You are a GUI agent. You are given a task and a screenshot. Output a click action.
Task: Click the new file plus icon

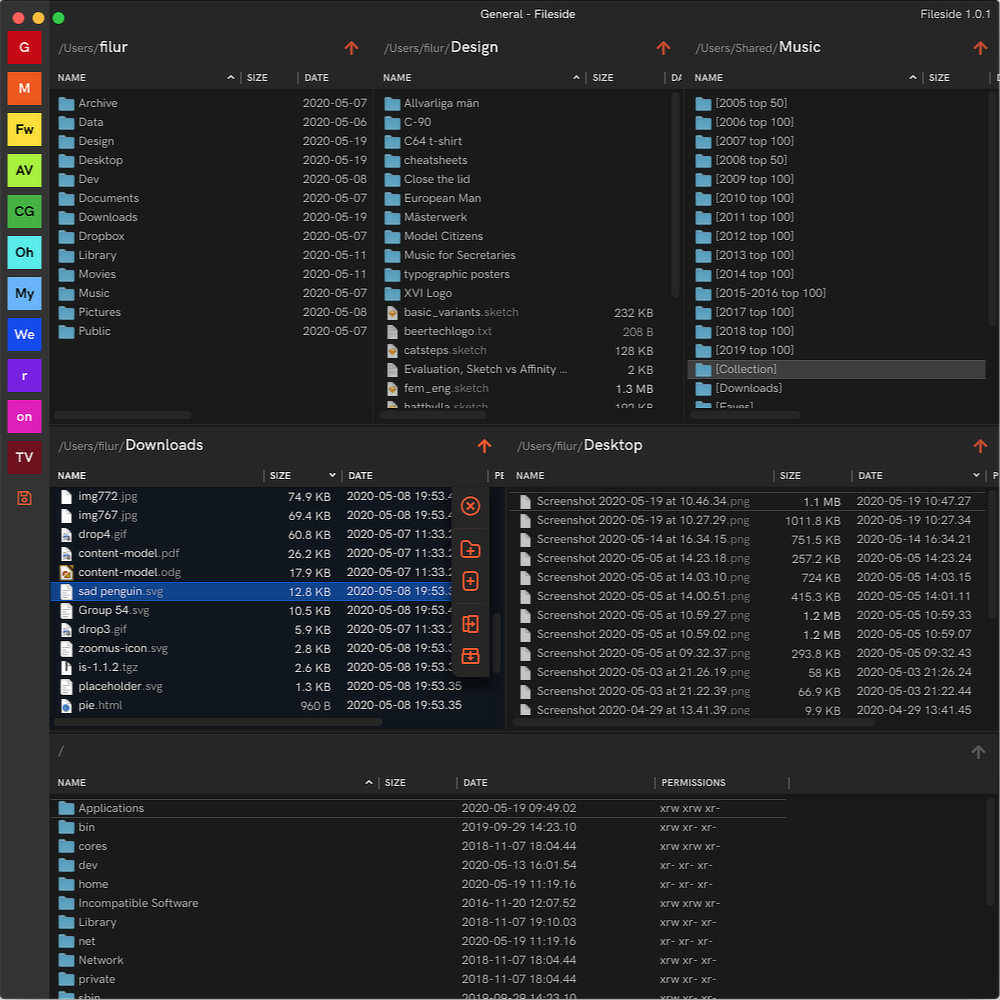471,581
